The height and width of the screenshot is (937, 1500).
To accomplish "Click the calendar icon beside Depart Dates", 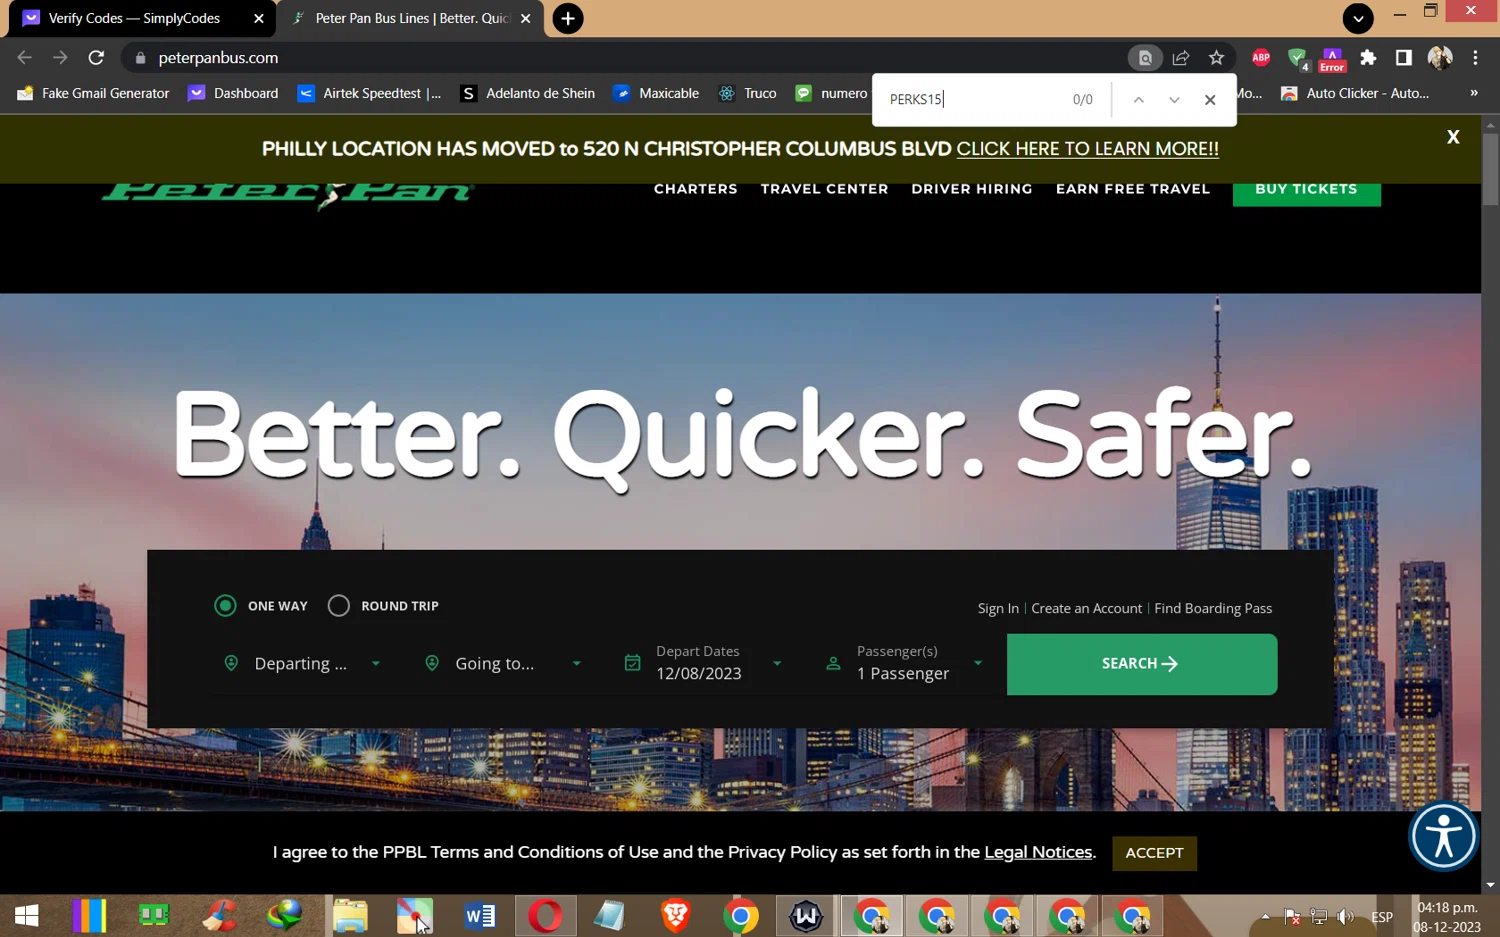I will point(632,663).
